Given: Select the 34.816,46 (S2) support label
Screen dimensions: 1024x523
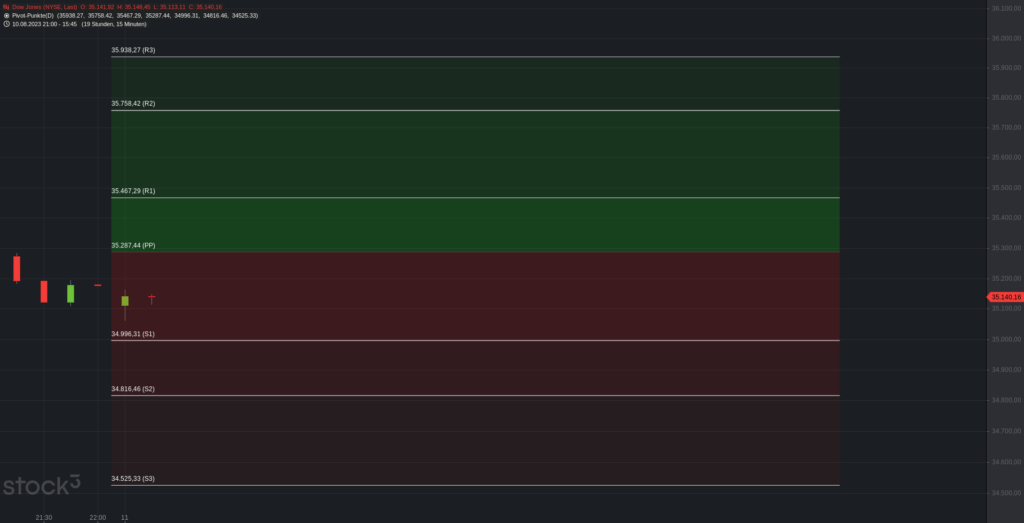Looking at the screenshot, I should tap(133, 389).
